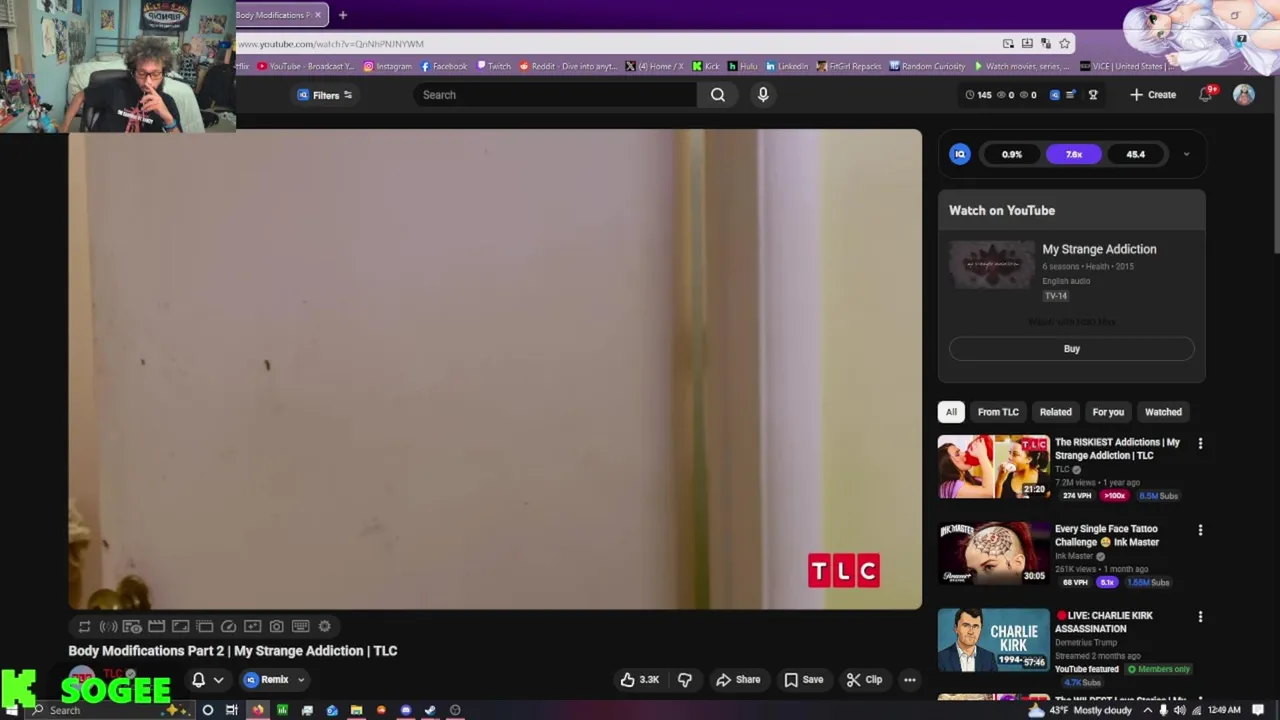Click the trophy icon in the header
Image resolution: width=1280 pixels, height=720 pixels.
1093,95
